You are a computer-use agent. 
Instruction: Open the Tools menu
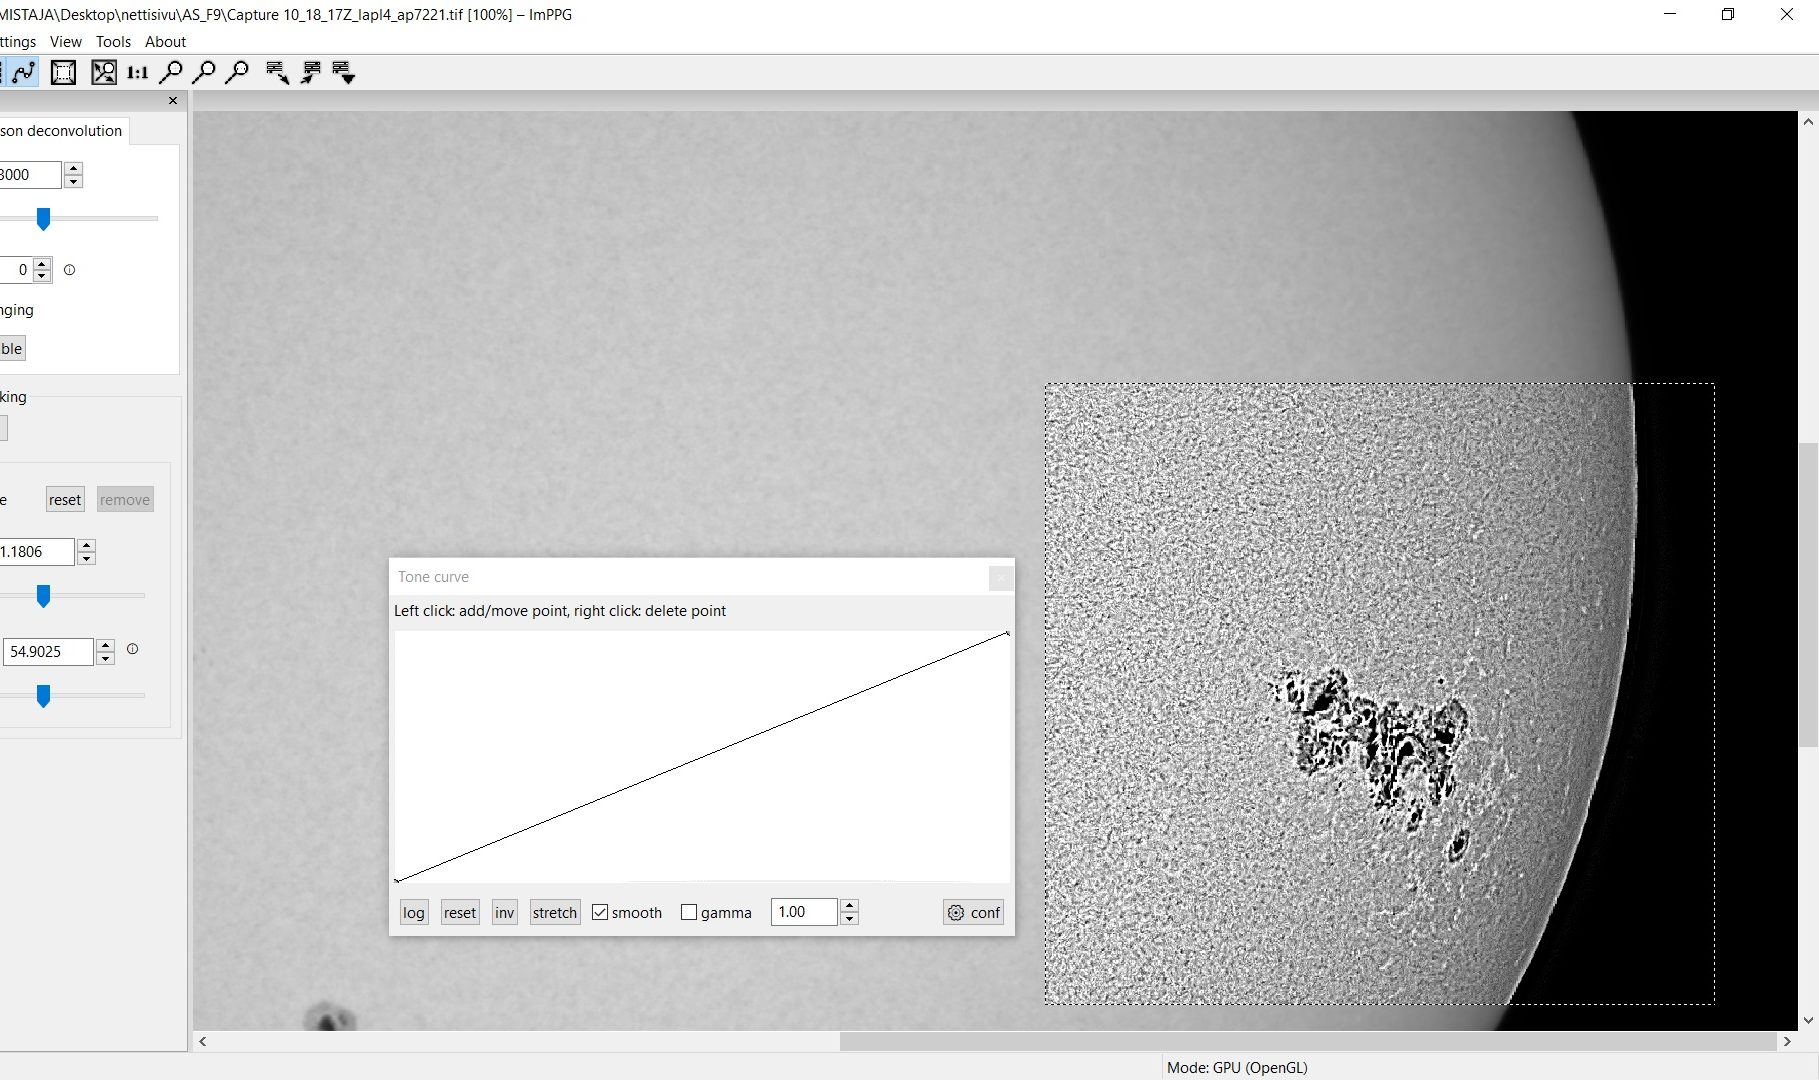pos(113,41)
